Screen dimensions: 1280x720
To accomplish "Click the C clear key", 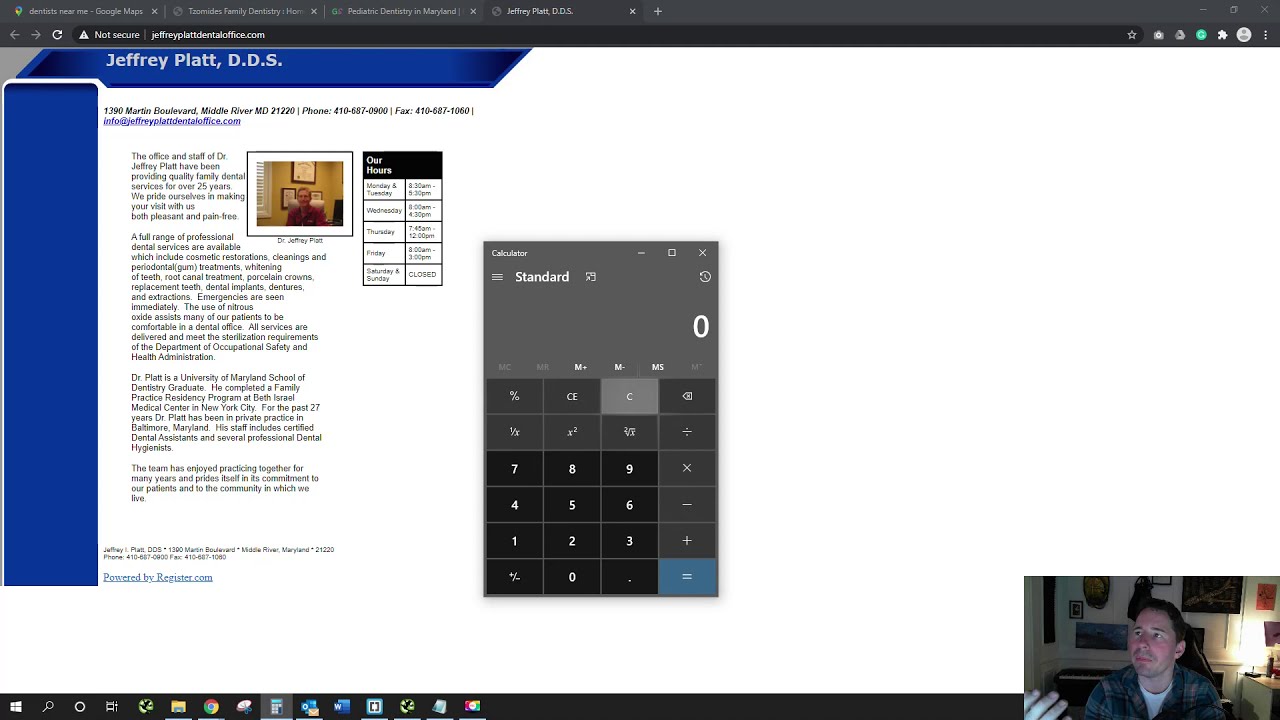I will click(629, 396).
